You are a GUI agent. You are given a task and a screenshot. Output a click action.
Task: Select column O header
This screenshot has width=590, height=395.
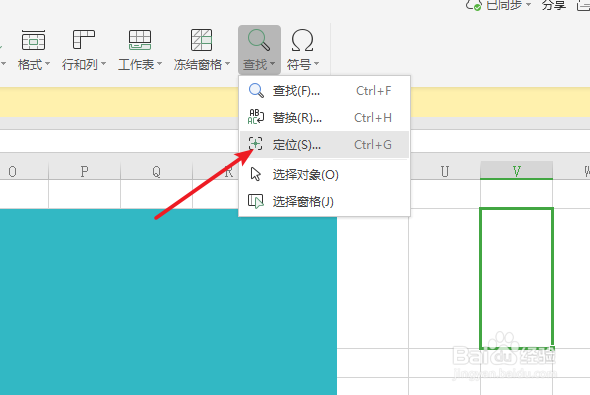(23, 171)
